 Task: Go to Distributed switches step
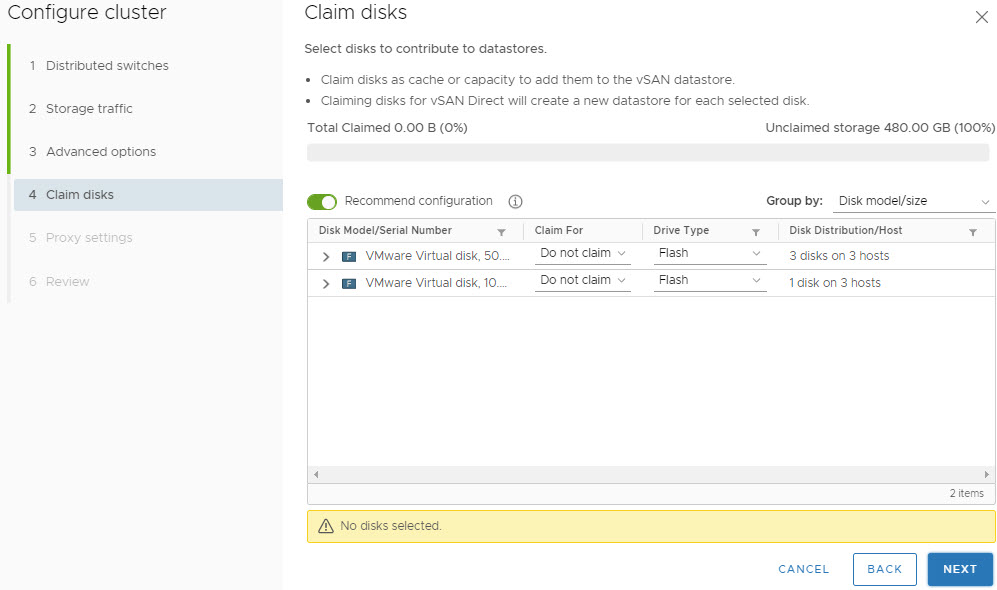(107, 66)
